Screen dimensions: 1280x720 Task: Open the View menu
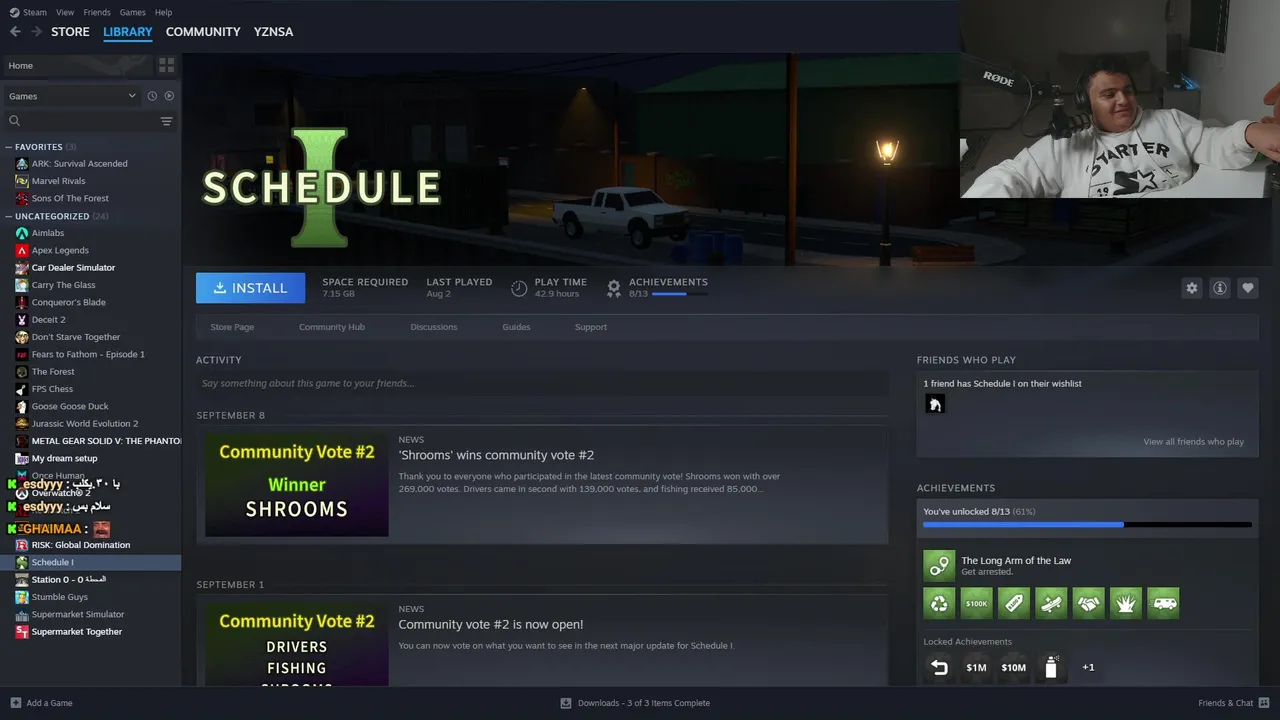(x=65, y=12)
